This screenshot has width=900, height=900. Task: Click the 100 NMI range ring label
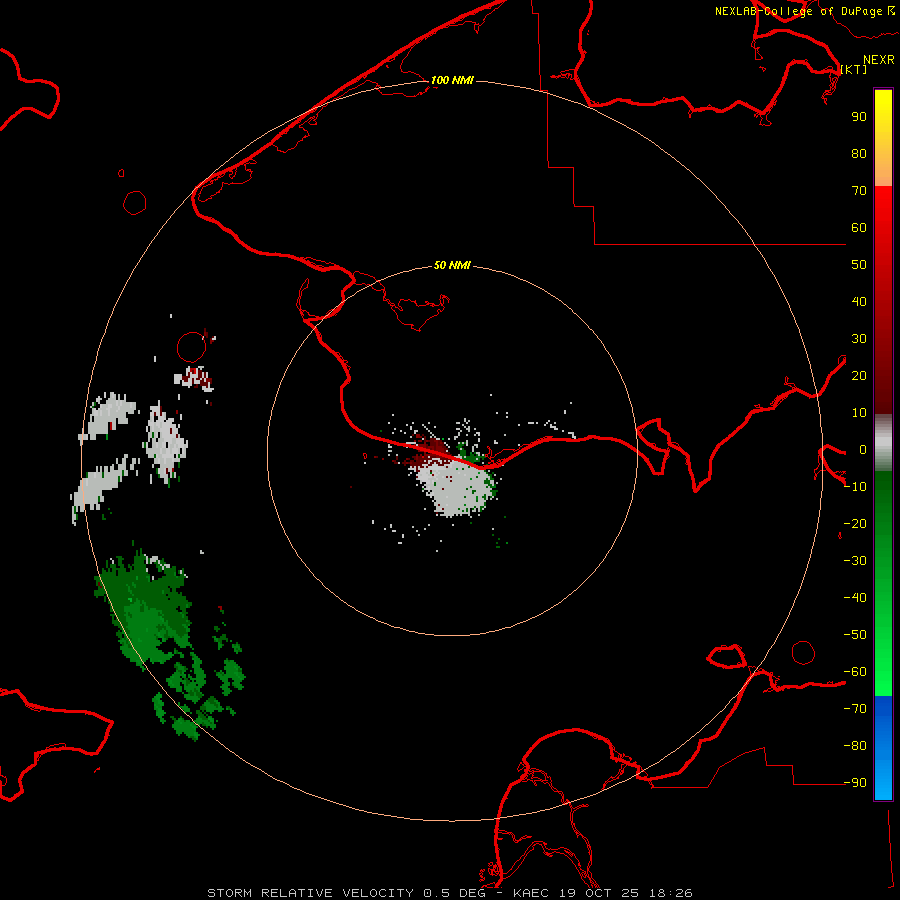[x=452, y=80]
